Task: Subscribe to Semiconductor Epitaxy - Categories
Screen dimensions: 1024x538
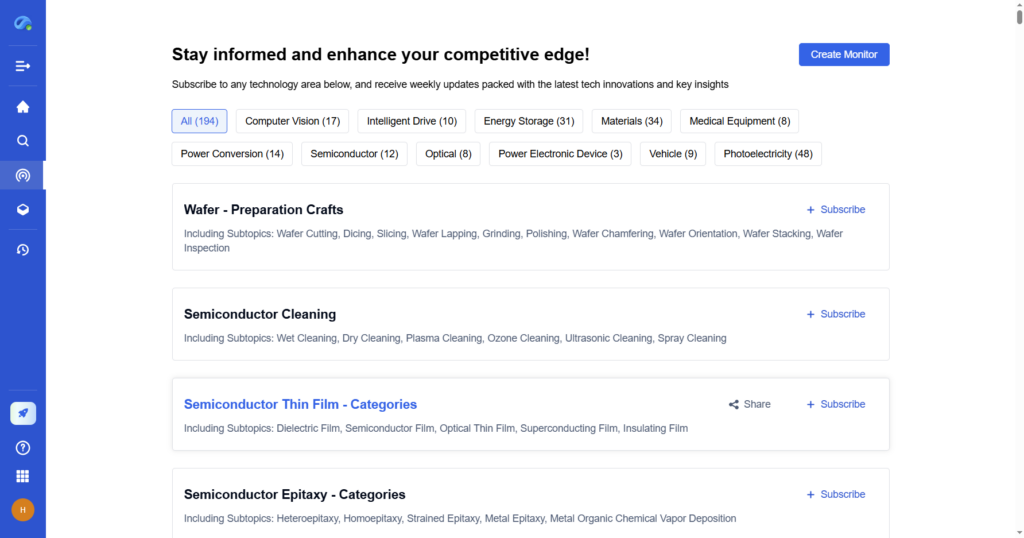Action: 836,494
